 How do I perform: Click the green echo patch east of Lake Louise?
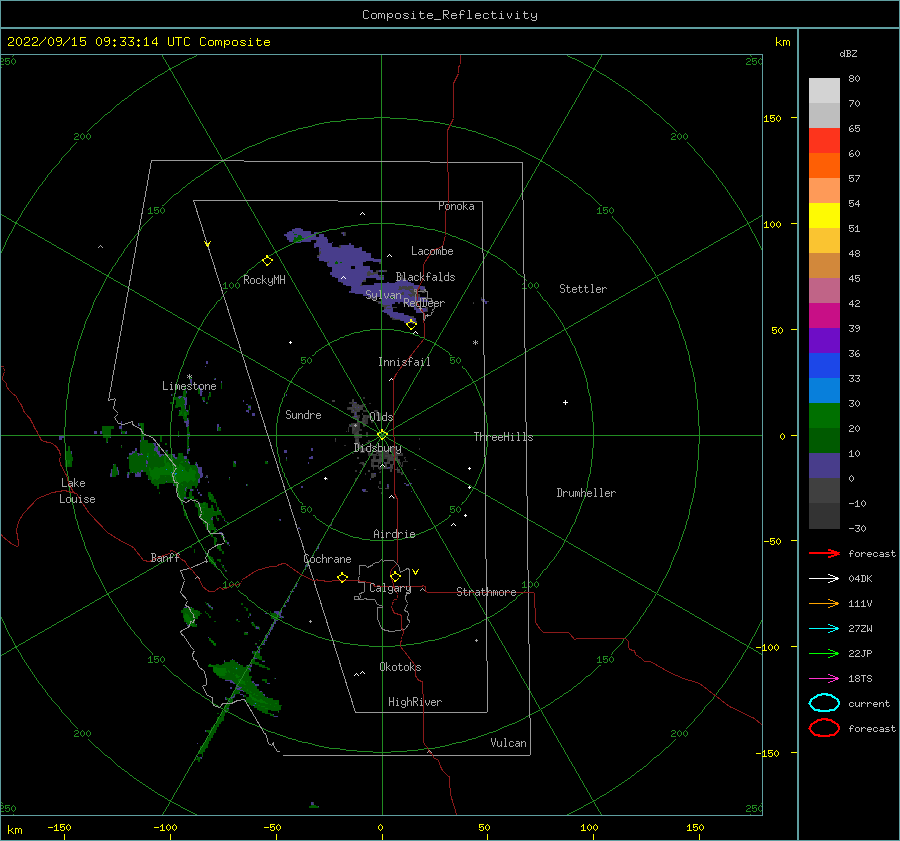click(x=164, y=466)
